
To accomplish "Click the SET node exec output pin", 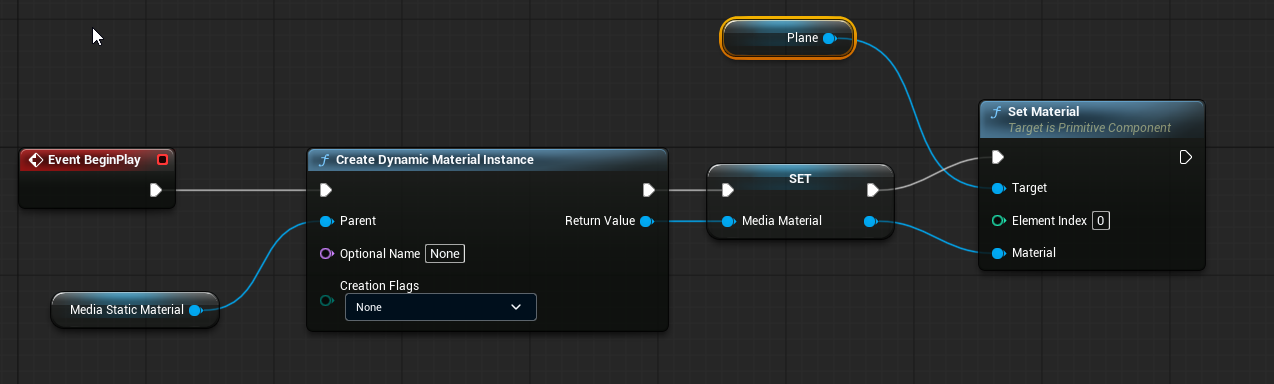I will [x=873, y=189].
